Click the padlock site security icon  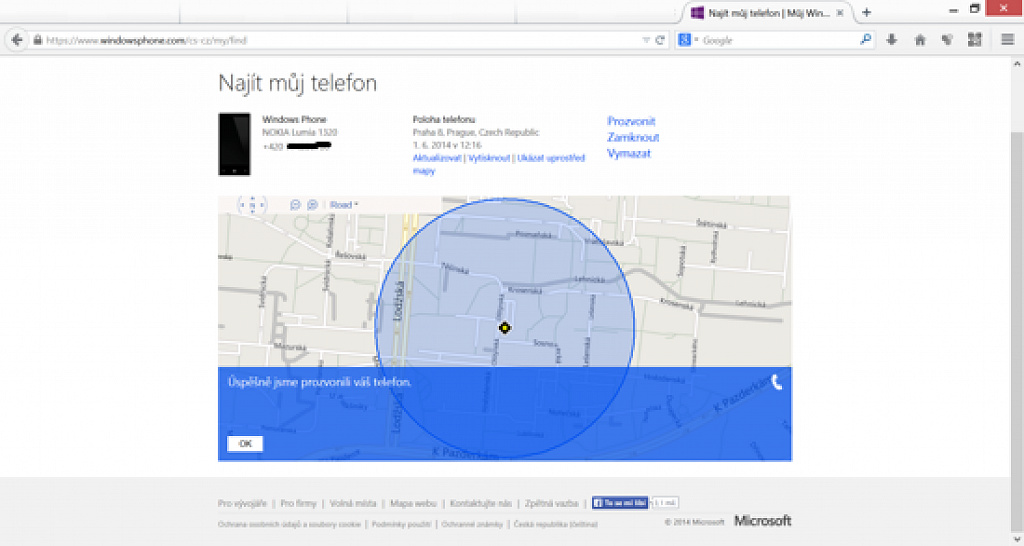[38, 40]
